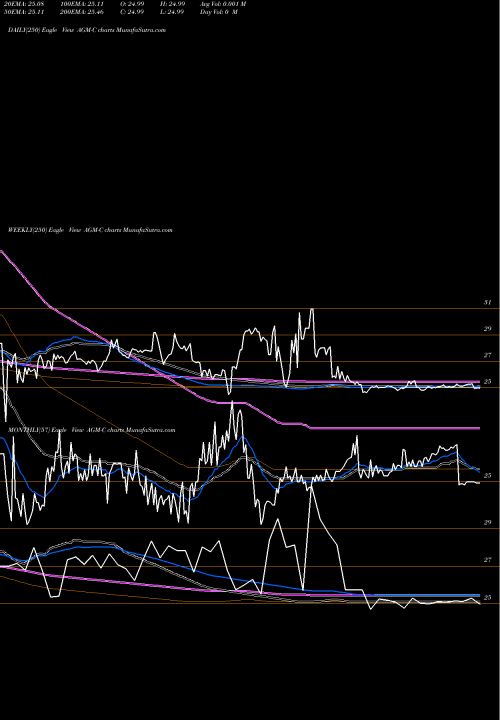Click the Day Vol reading
500x720 pixels.
[219, 12]
